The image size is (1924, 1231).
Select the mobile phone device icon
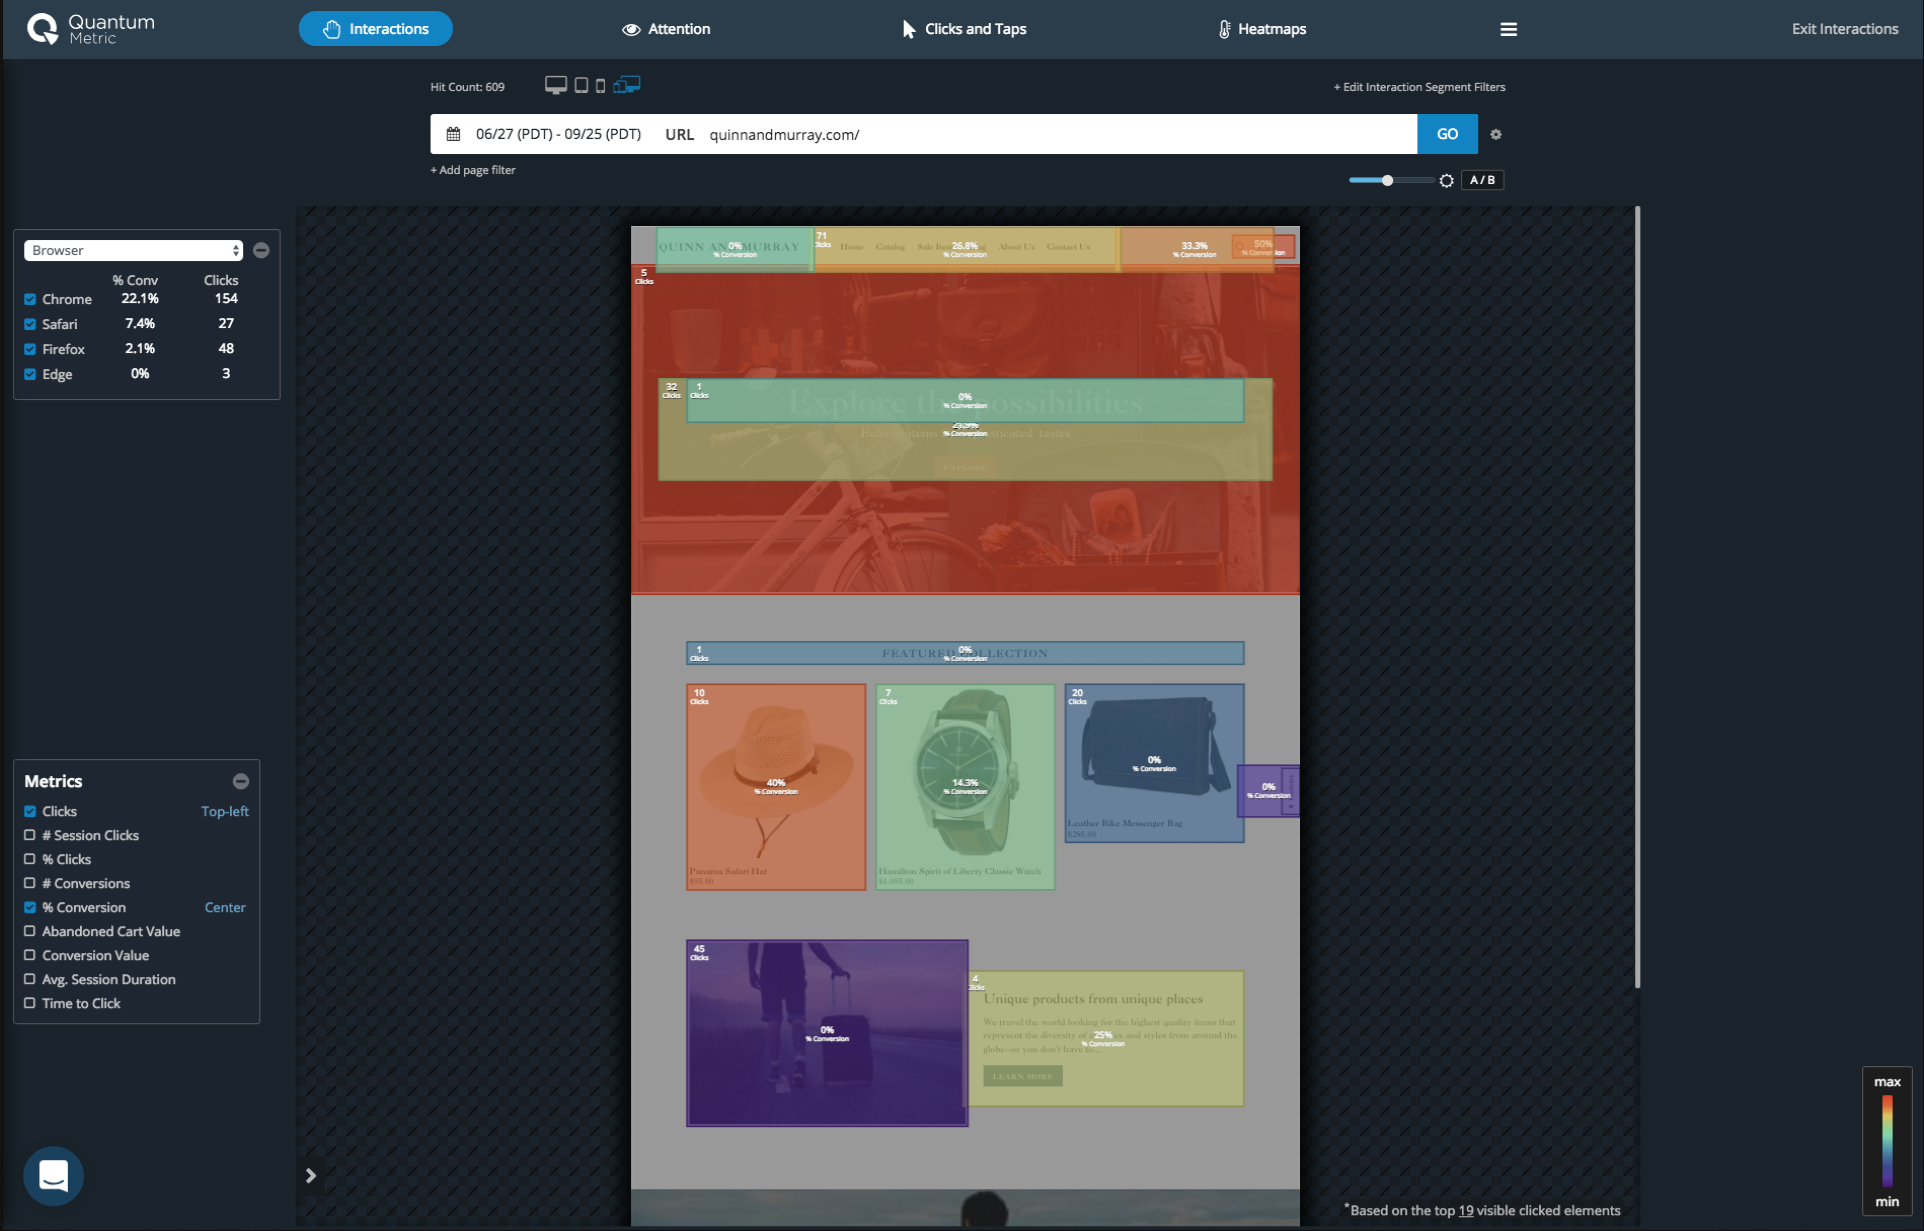click(x=600, y=86)
